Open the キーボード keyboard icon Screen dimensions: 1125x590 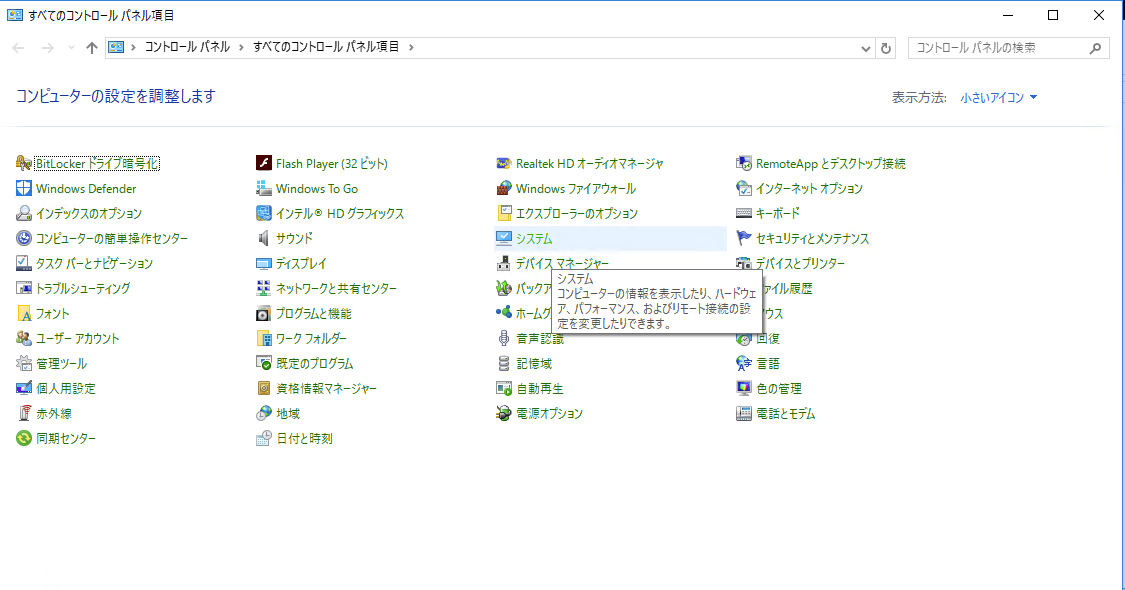click(x=744, y=213)
